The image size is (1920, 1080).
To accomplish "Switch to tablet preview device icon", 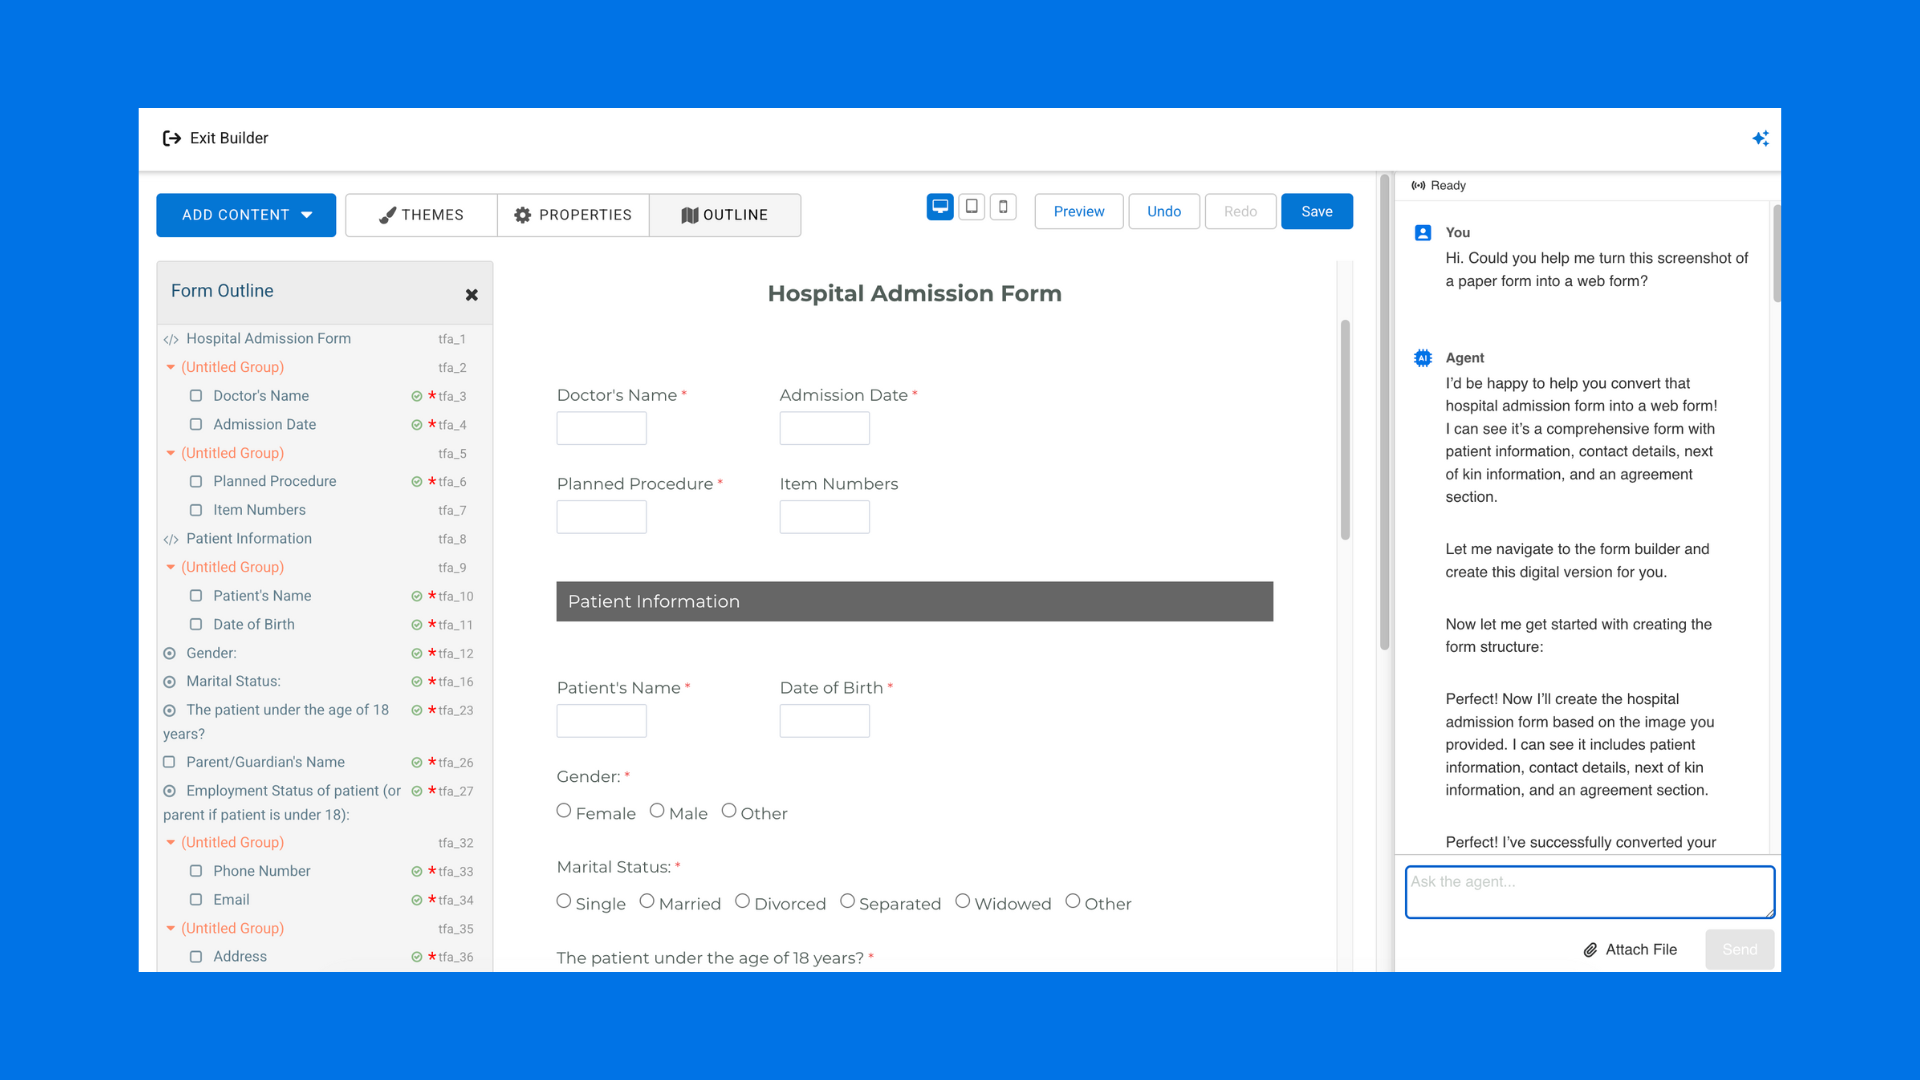I will pos(971,207).
